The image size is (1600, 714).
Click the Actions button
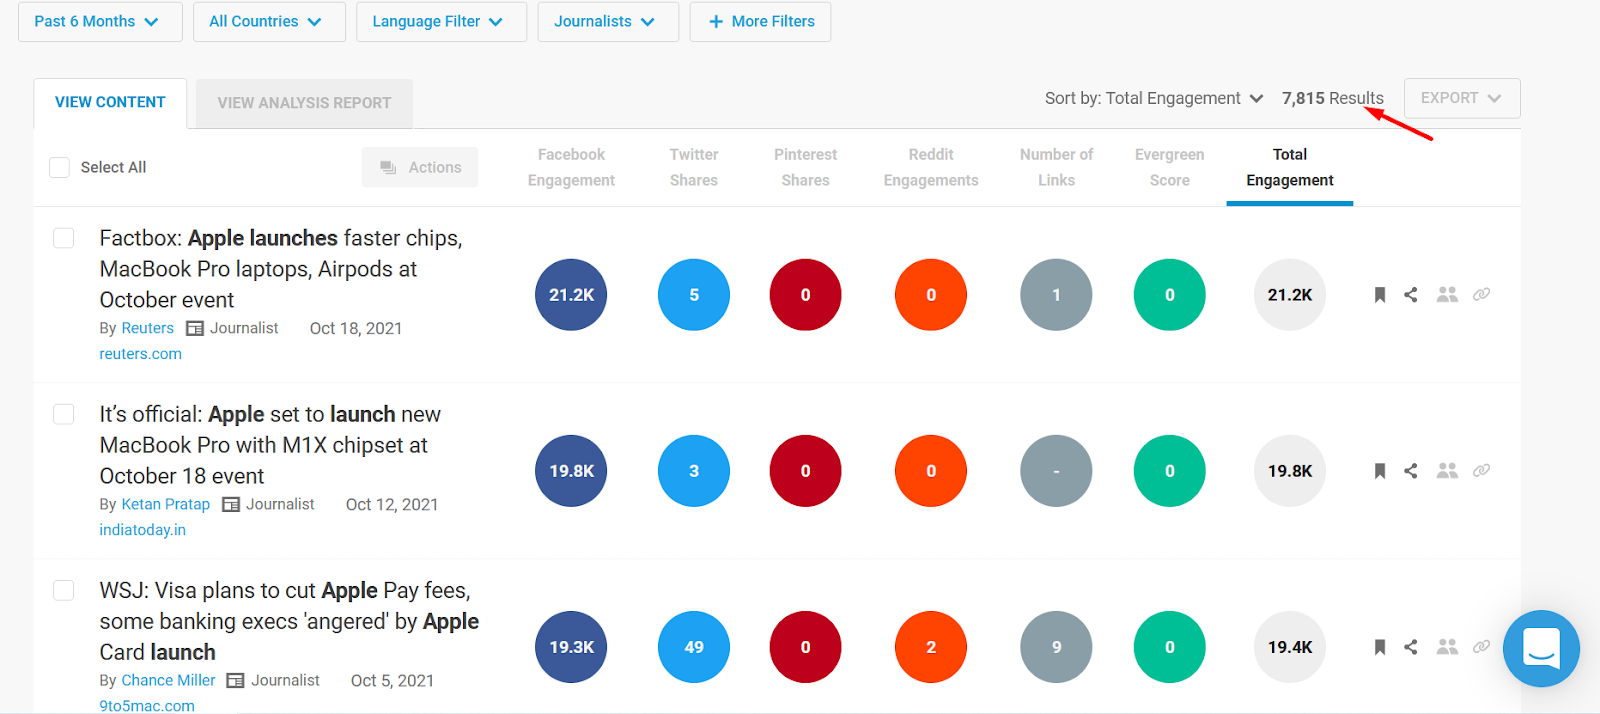pyautogui.click(x=420, y=167)
